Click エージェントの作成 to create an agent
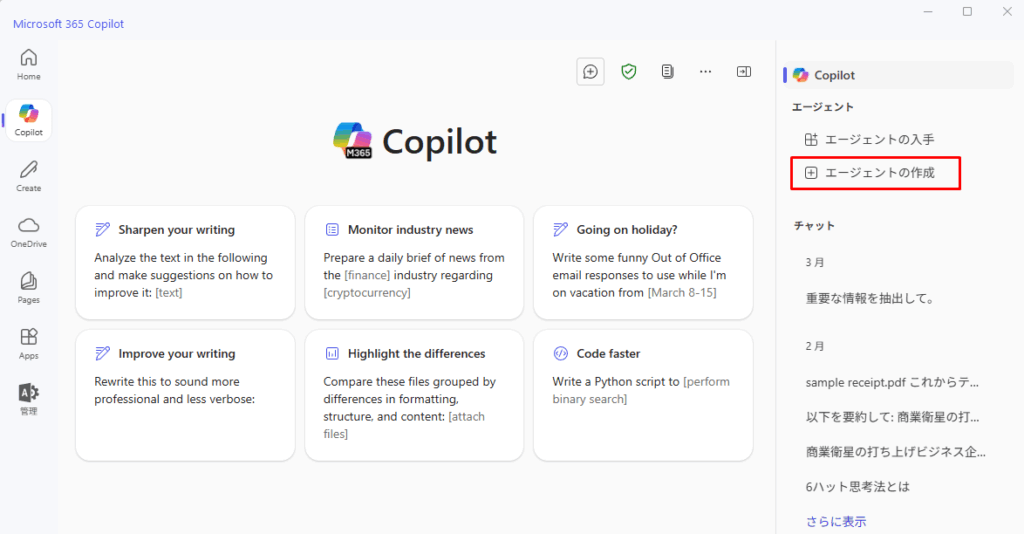Image resolution: width=1024 pixels, height=534 pixels. [875, 173]
